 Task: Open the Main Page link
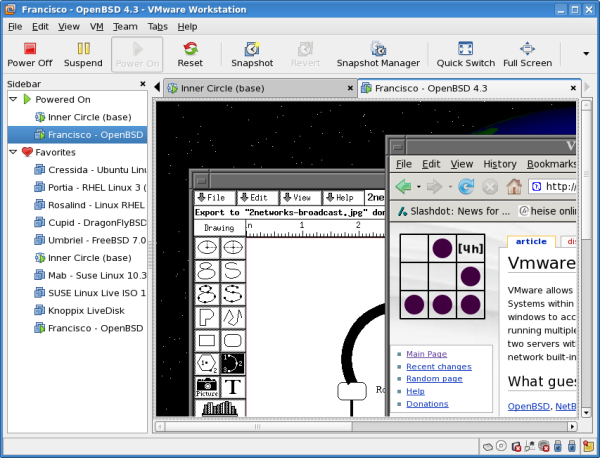pos(426,354)
